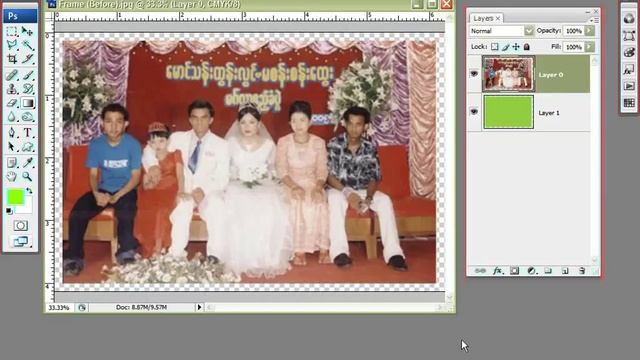Create a new layer
The height and width of the screenshot is (360, 640).
click(x=565, y=271)
